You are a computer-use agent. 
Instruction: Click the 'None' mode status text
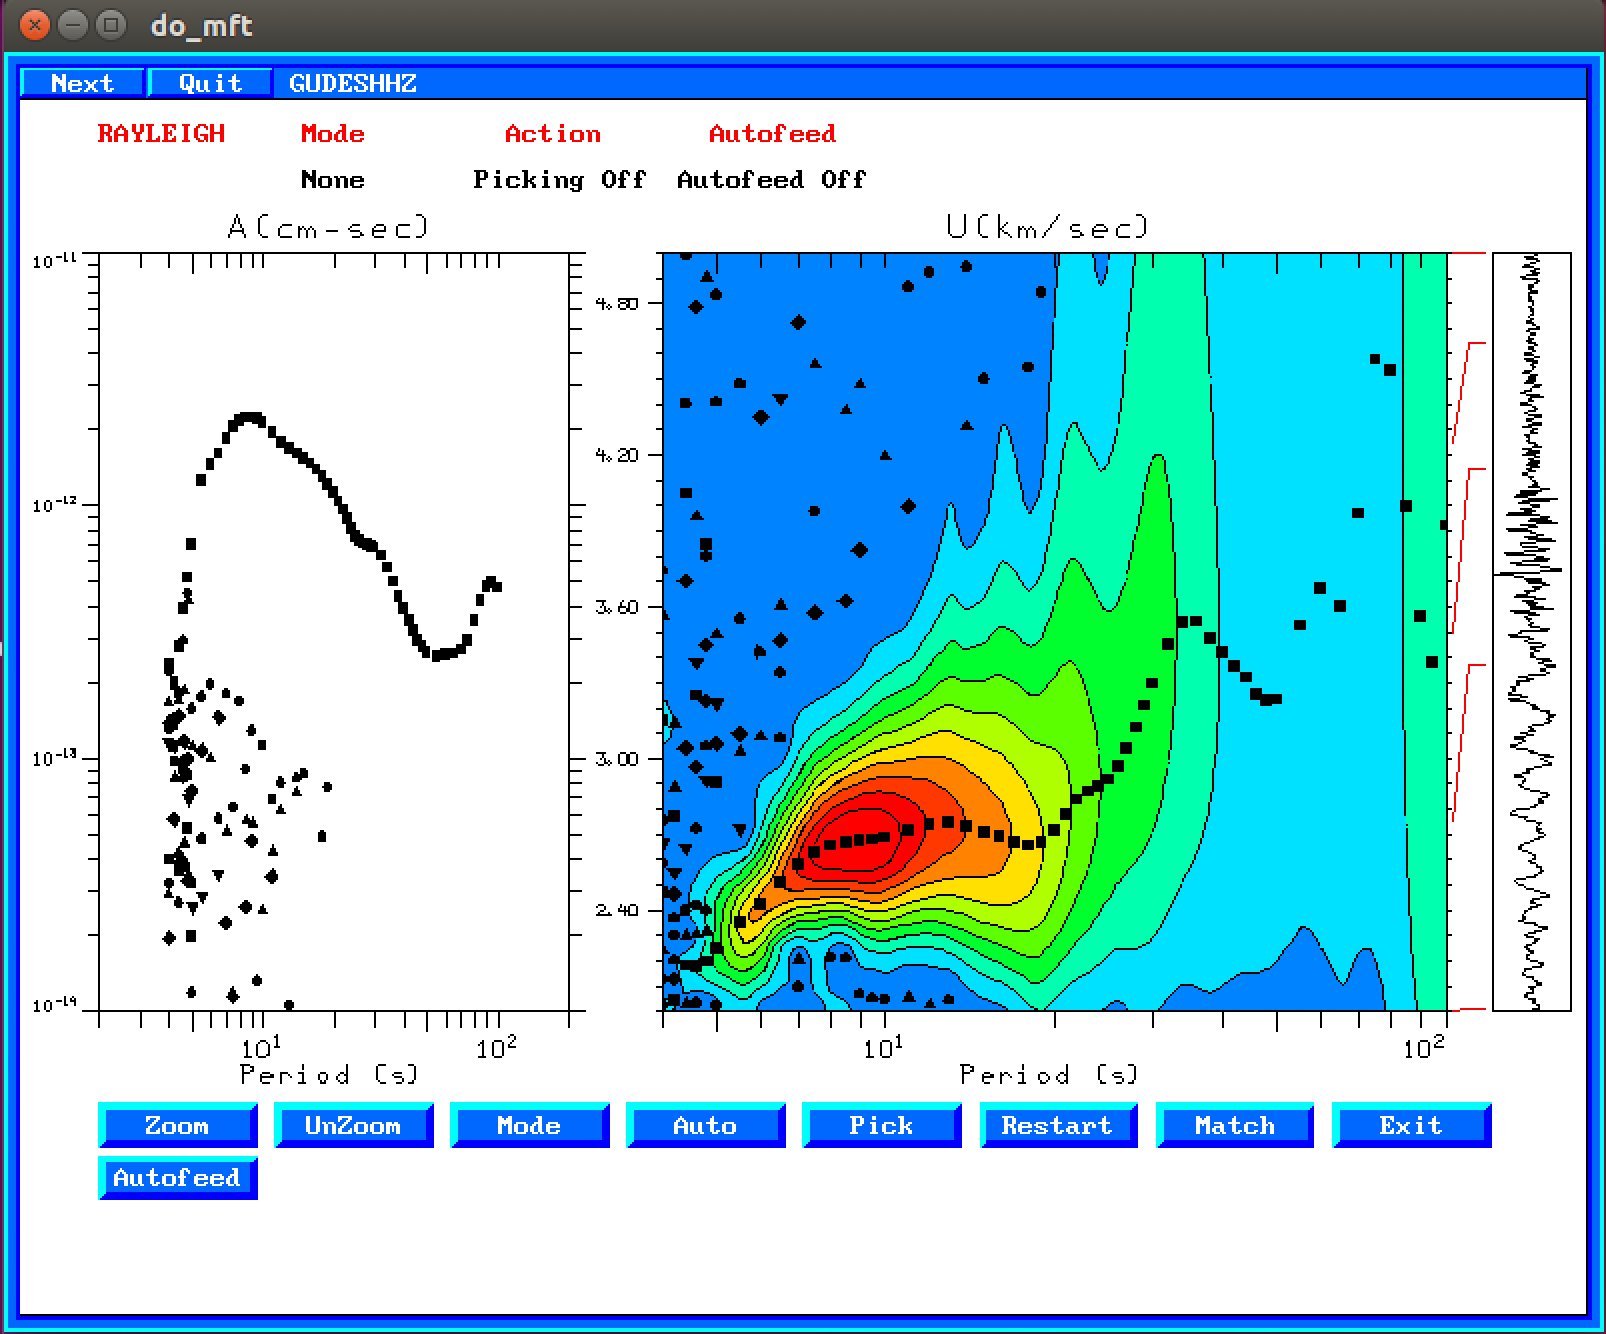333,179
